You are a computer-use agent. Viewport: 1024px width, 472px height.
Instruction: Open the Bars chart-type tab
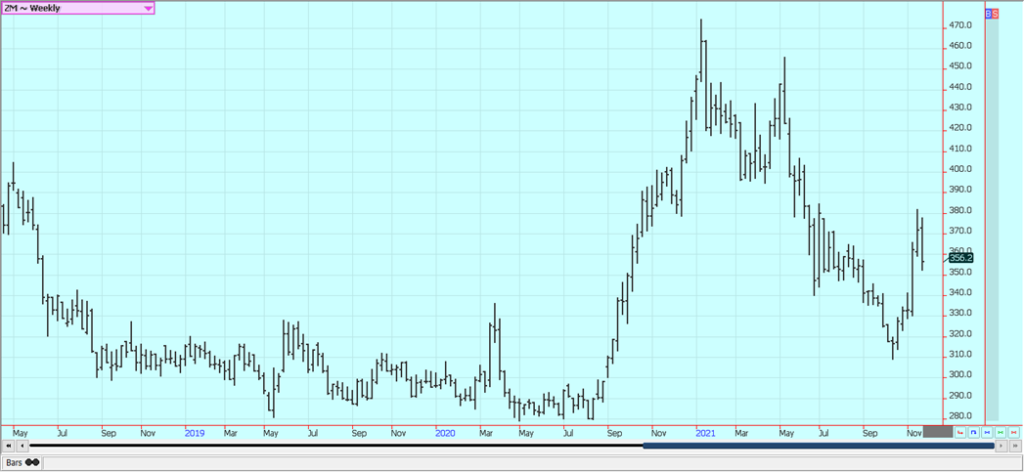tap(22, 462)
